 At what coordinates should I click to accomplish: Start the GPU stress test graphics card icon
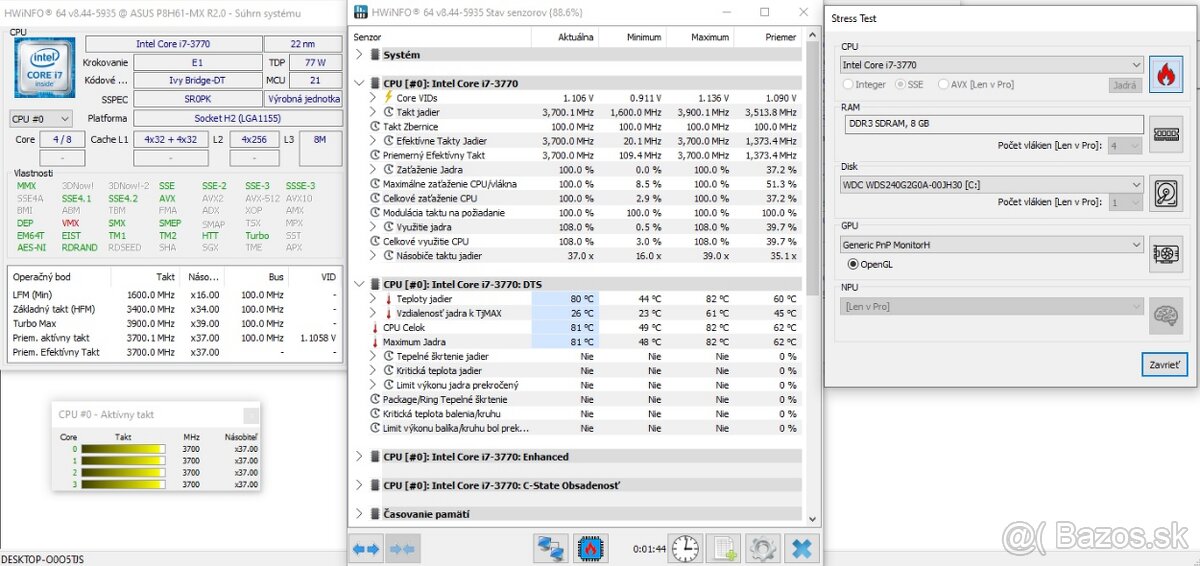point(1166,254)
